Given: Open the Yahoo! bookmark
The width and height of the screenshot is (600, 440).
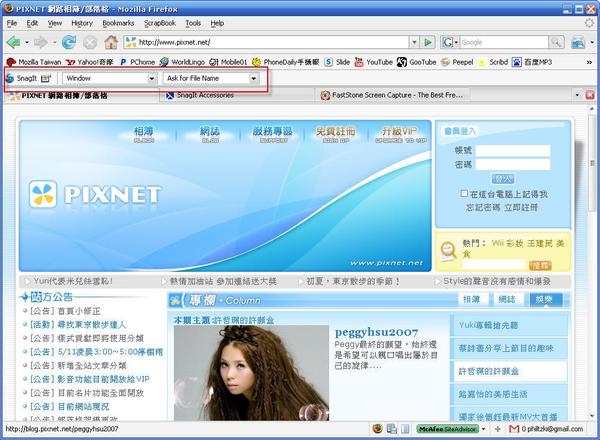Looking at the screenshot, I should pyautogui.click(x=90, y=62).
